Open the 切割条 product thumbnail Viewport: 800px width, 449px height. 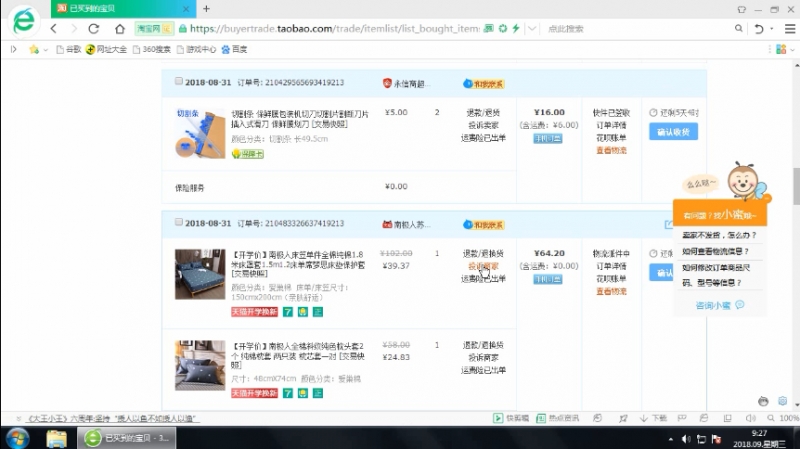(200, 133)
